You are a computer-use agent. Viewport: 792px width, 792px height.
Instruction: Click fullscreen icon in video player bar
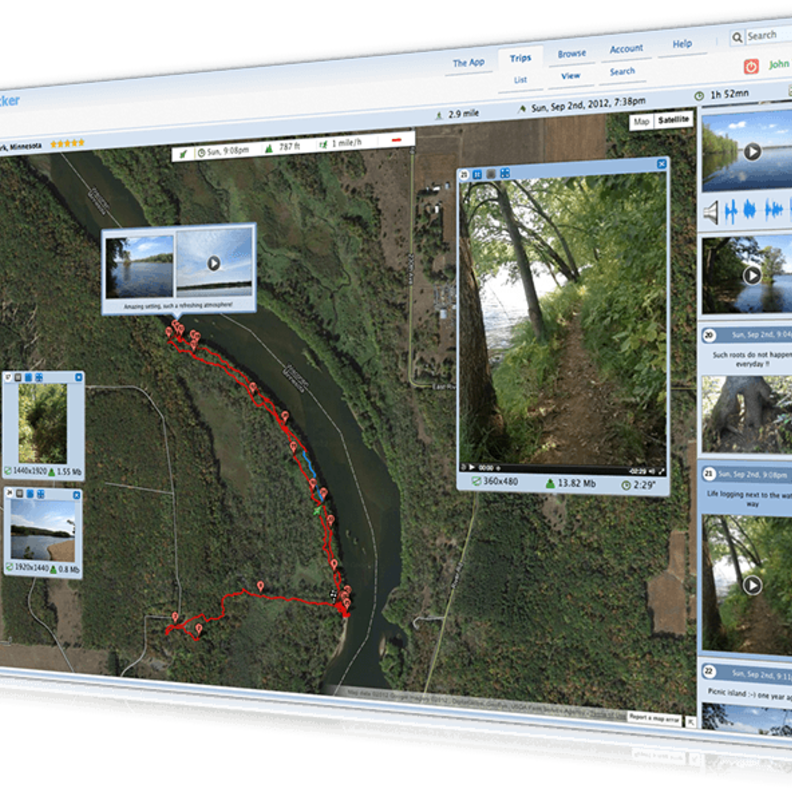(x=661, y=469)
